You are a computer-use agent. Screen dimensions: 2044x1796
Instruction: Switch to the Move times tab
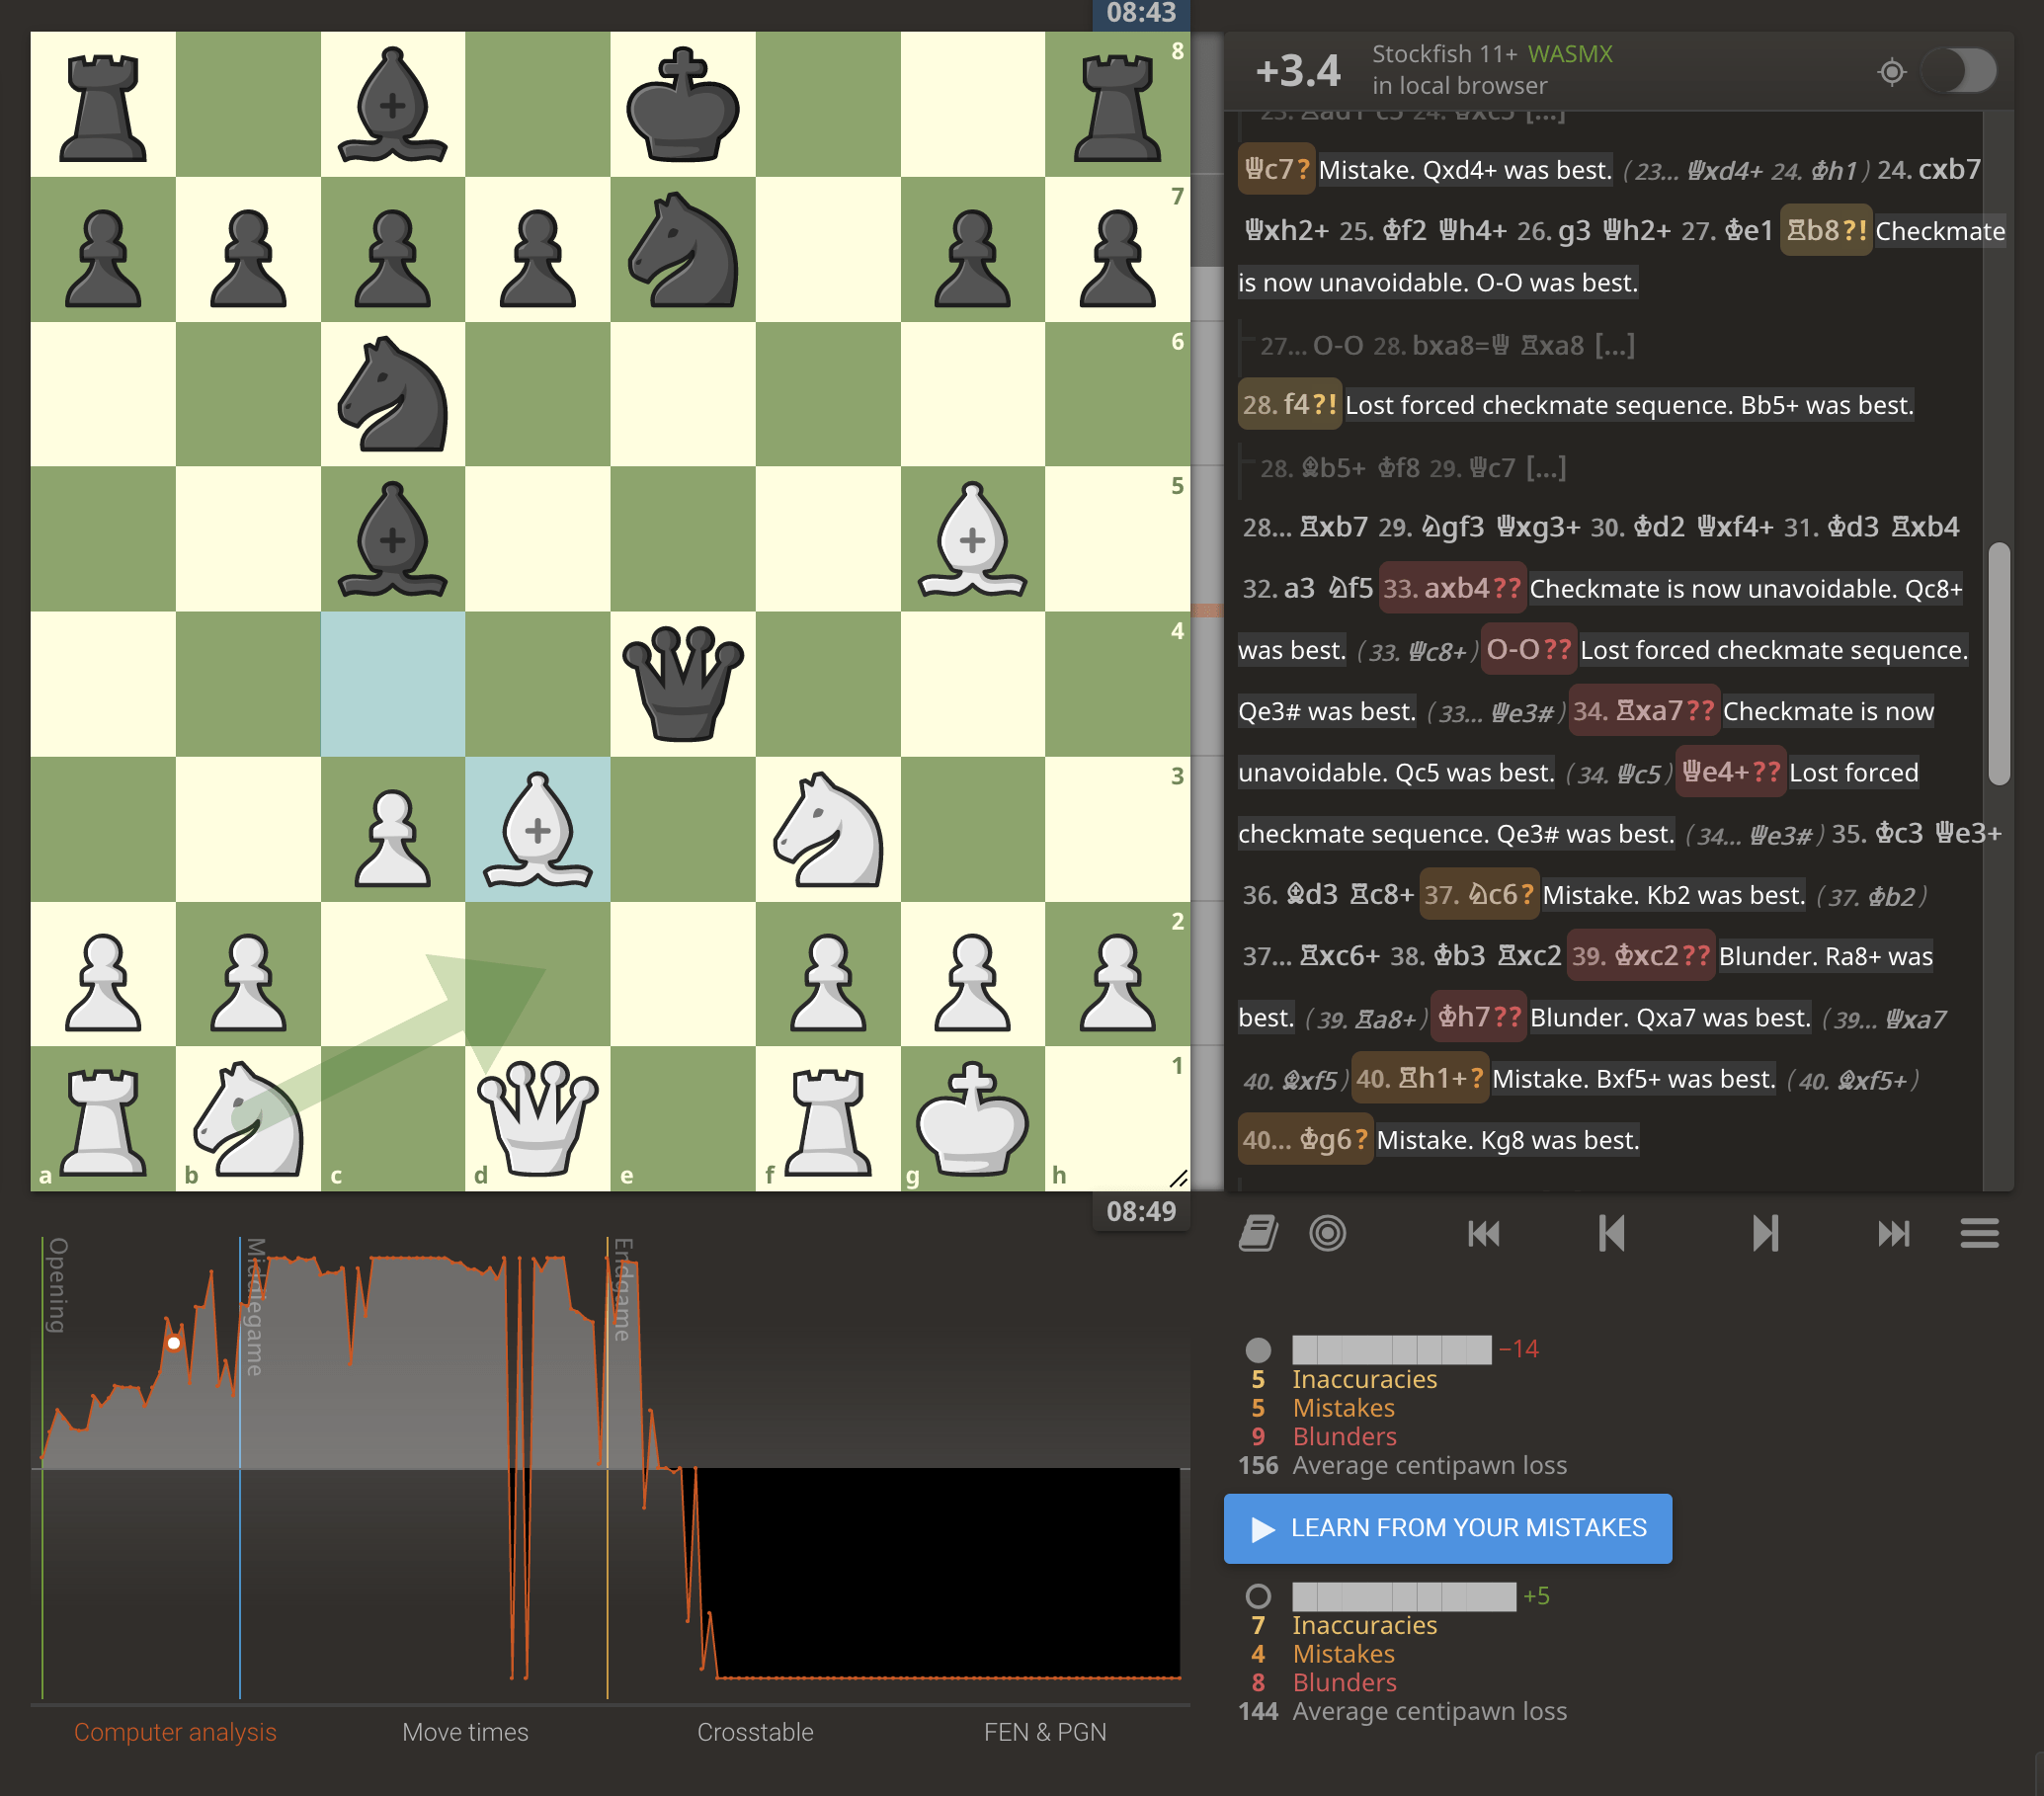coord(466,1732)
